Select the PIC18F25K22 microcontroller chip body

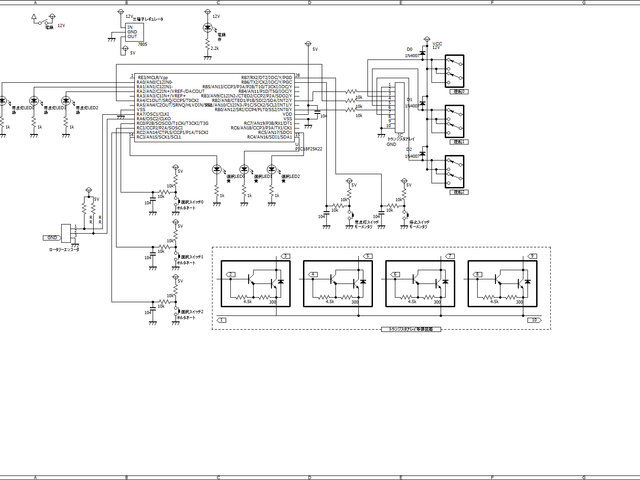pos(214,109)
